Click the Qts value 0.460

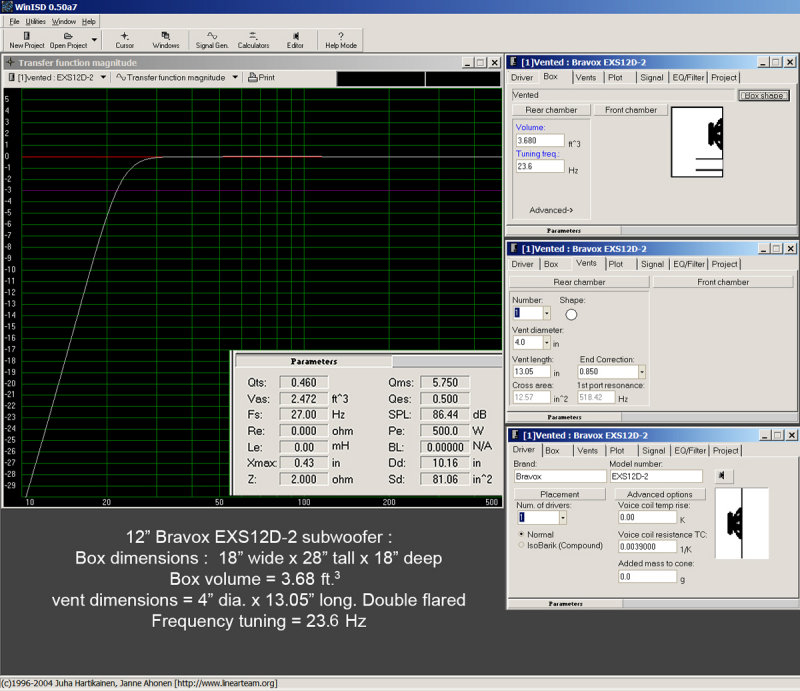[x=304, y=383]
